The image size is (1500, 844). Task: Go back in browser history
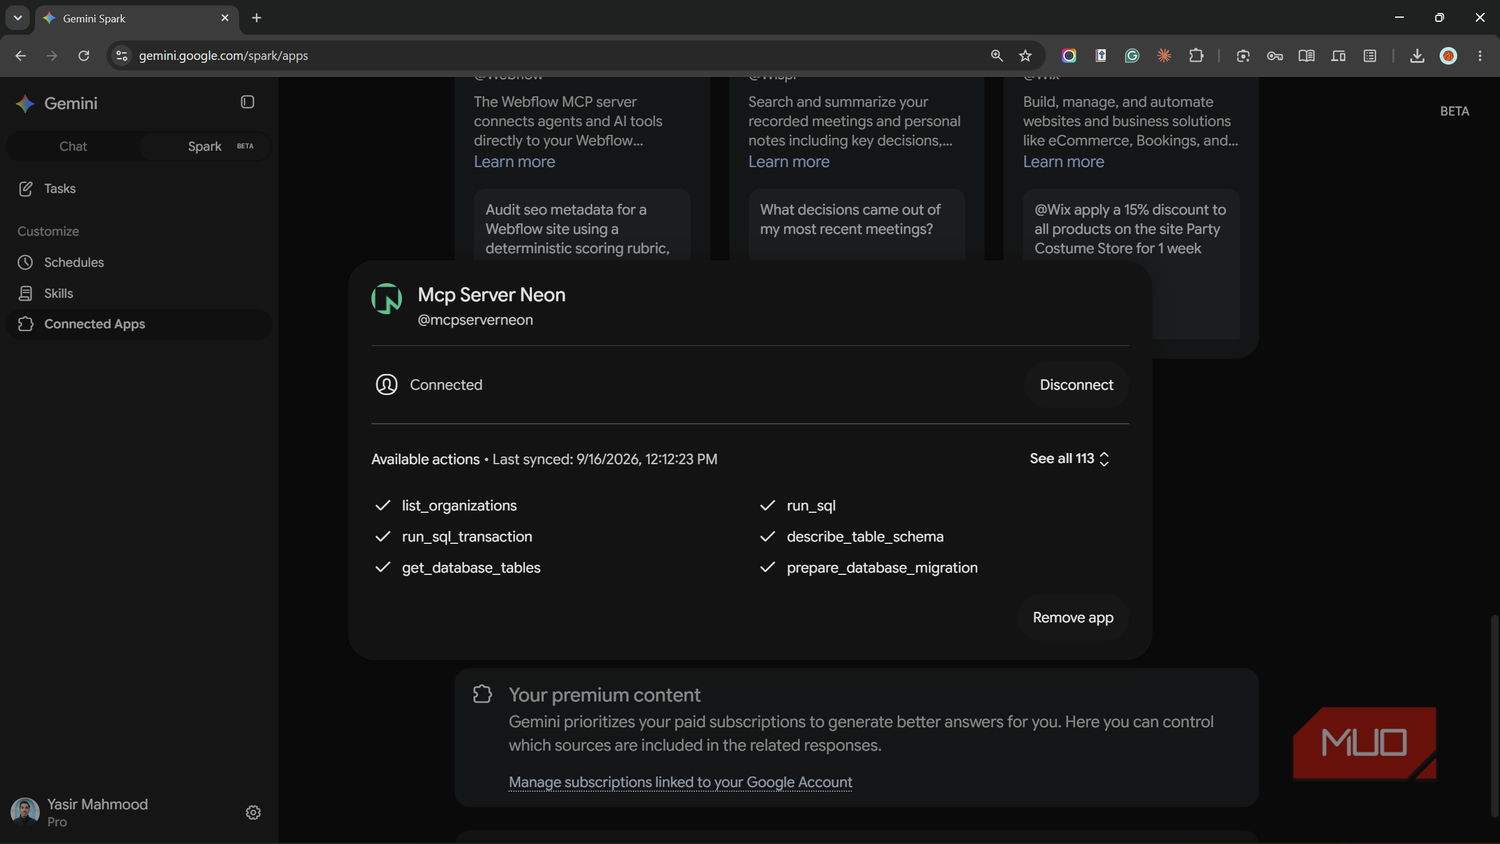pos(20,56)
